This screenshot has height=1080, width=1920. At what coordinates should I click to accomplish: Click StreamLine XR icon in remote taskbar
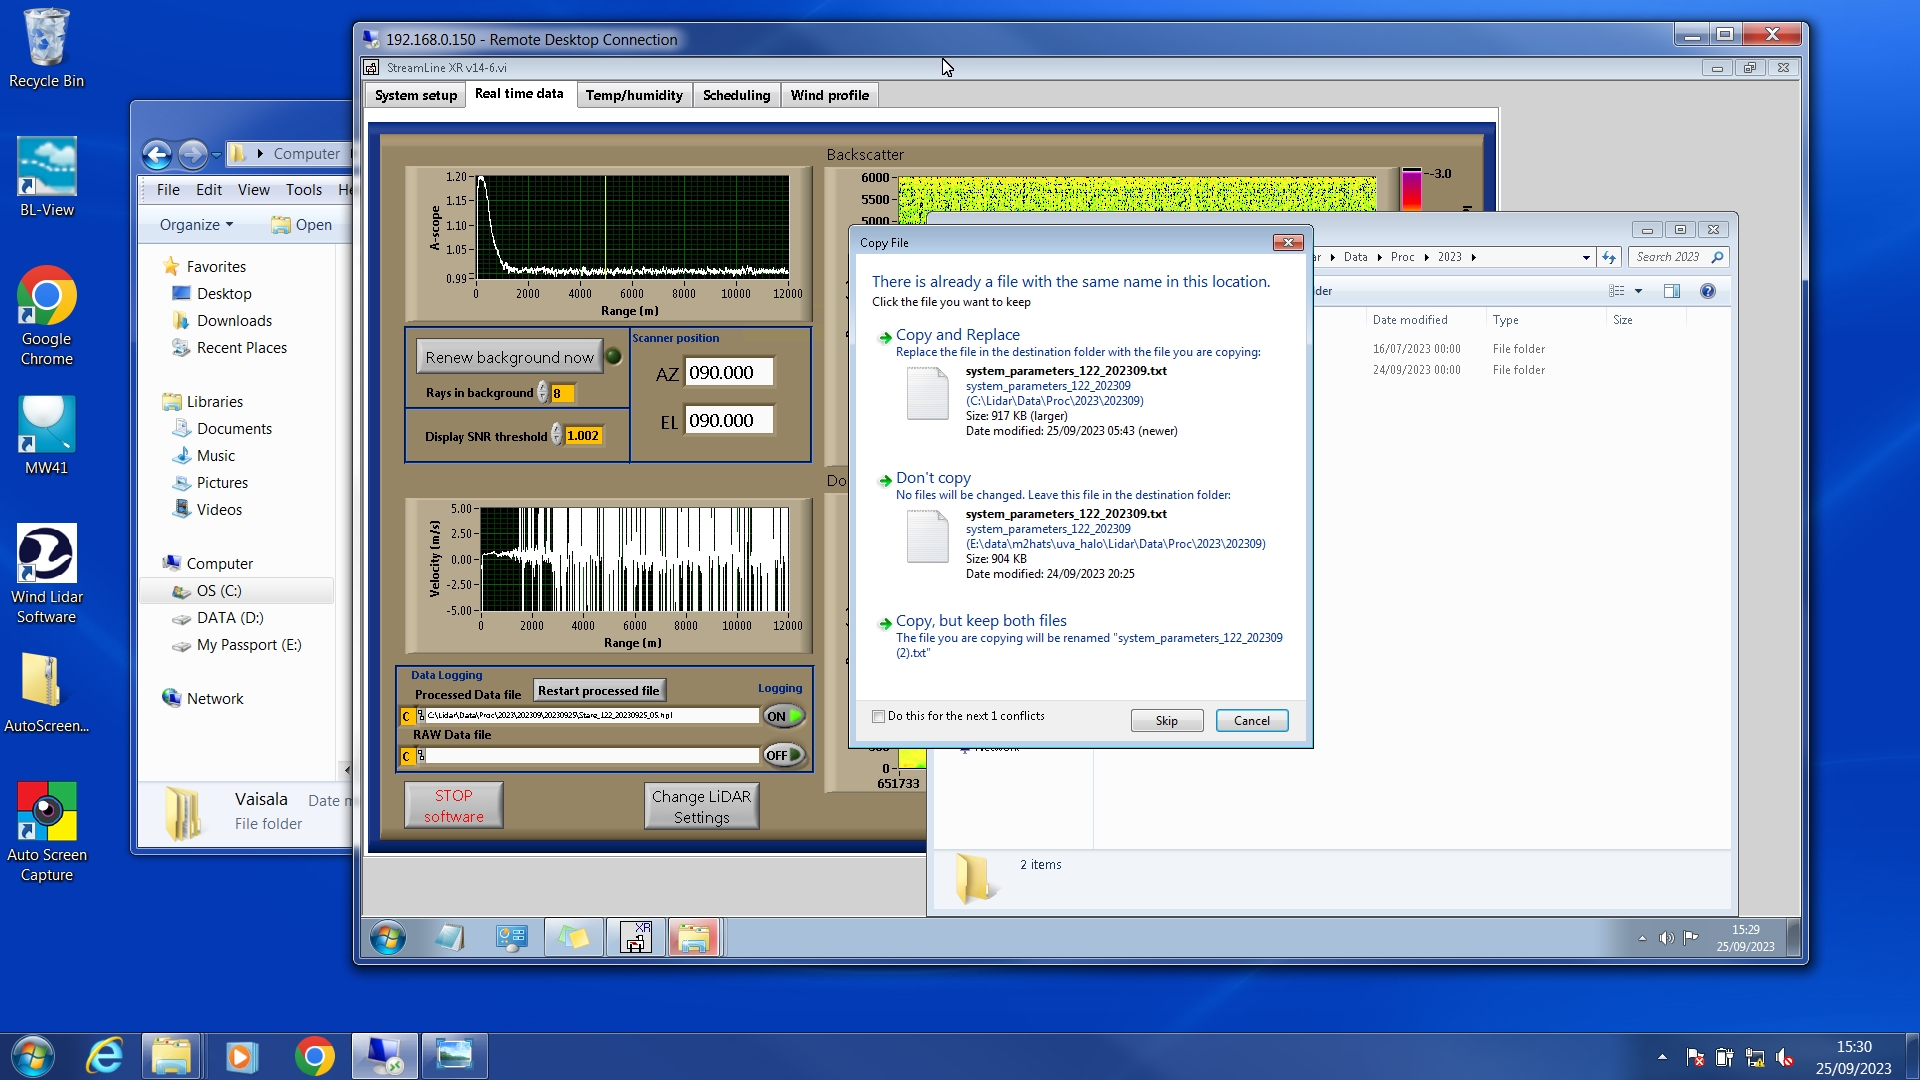(636, 938)
